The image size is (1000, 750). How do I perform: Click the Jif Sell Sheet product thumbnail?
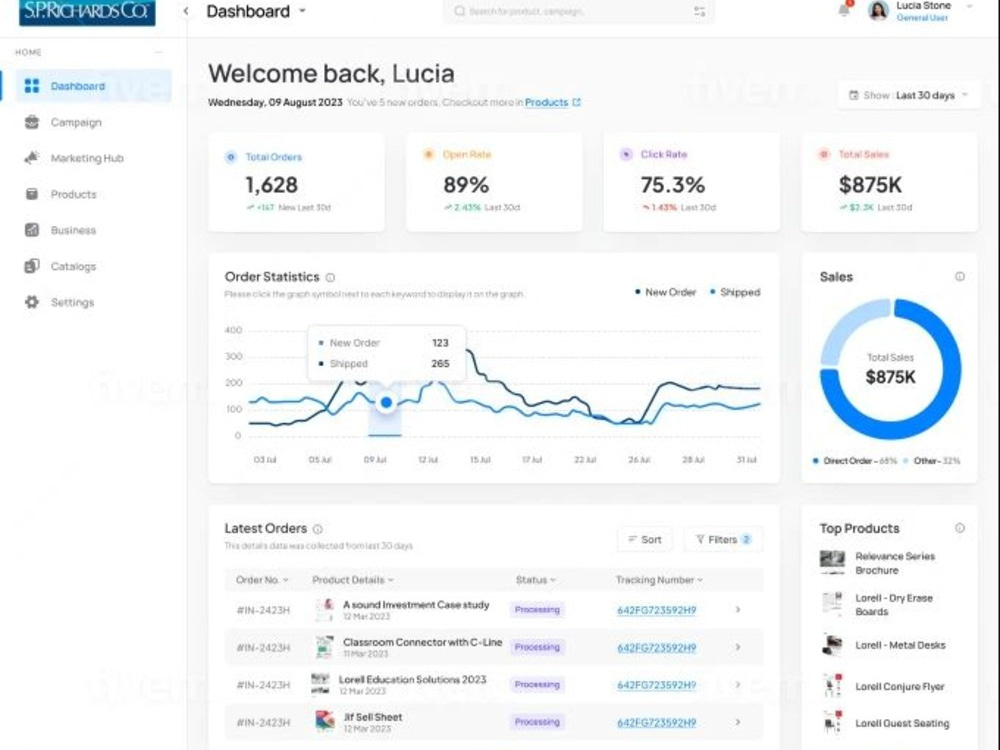point(325,721)
